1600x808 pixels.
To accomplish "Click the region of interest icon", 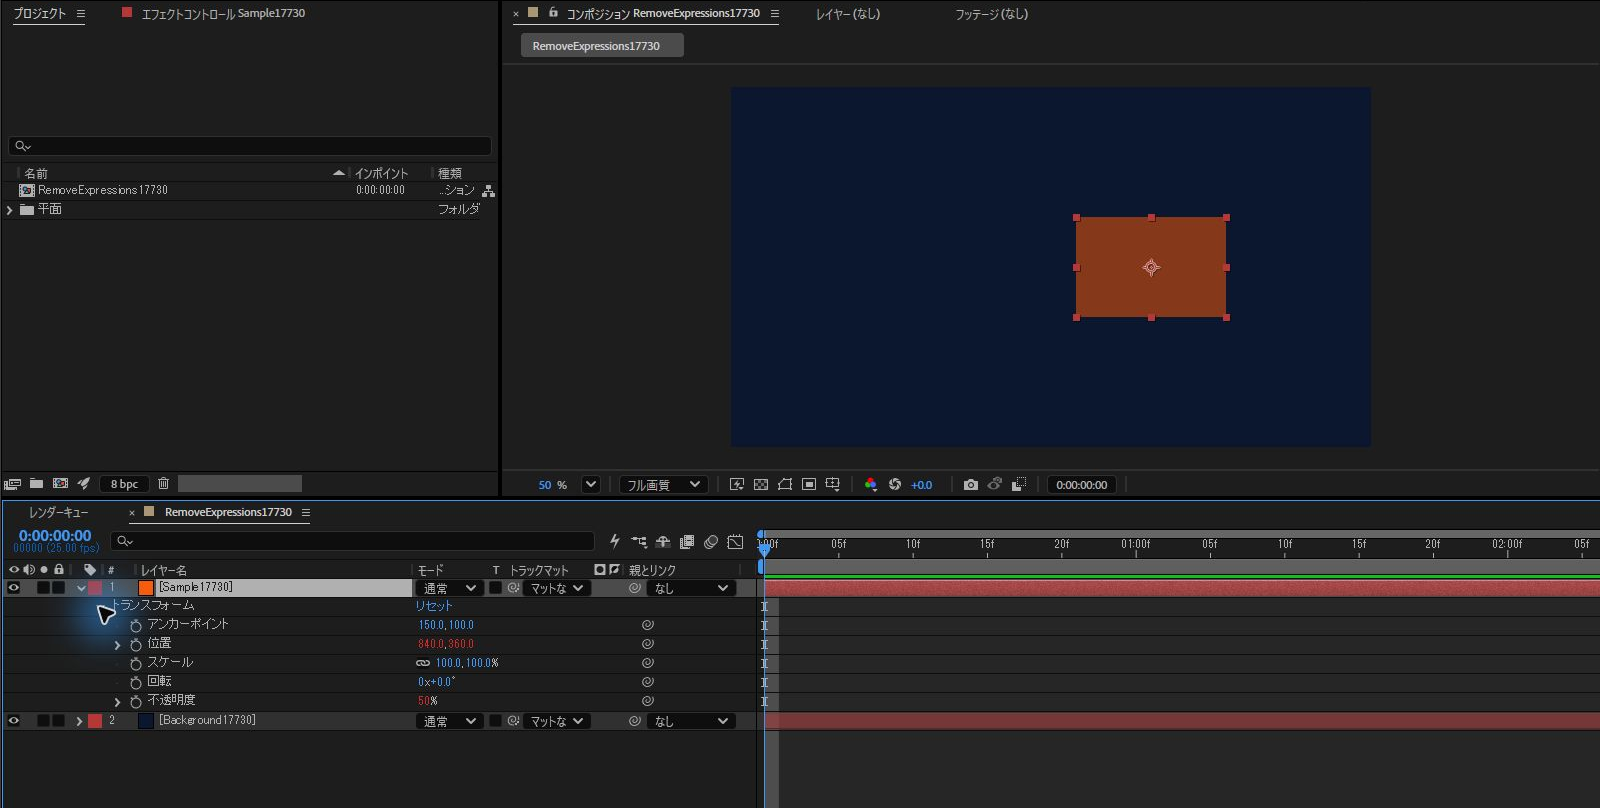I will pos(809,485).
